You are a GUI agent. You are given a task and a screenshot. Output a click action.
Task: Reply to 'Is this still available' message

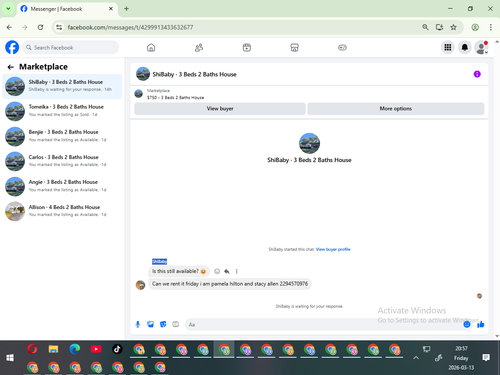pos(227,271)
